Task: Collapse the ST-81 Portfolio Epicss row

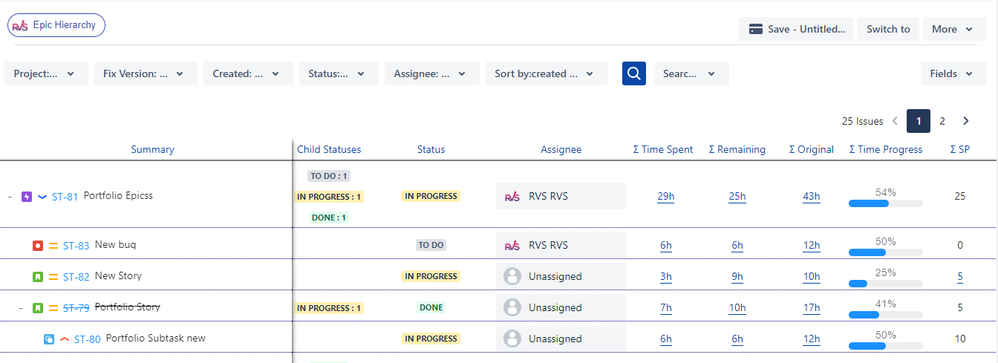Action: (10, 197)
